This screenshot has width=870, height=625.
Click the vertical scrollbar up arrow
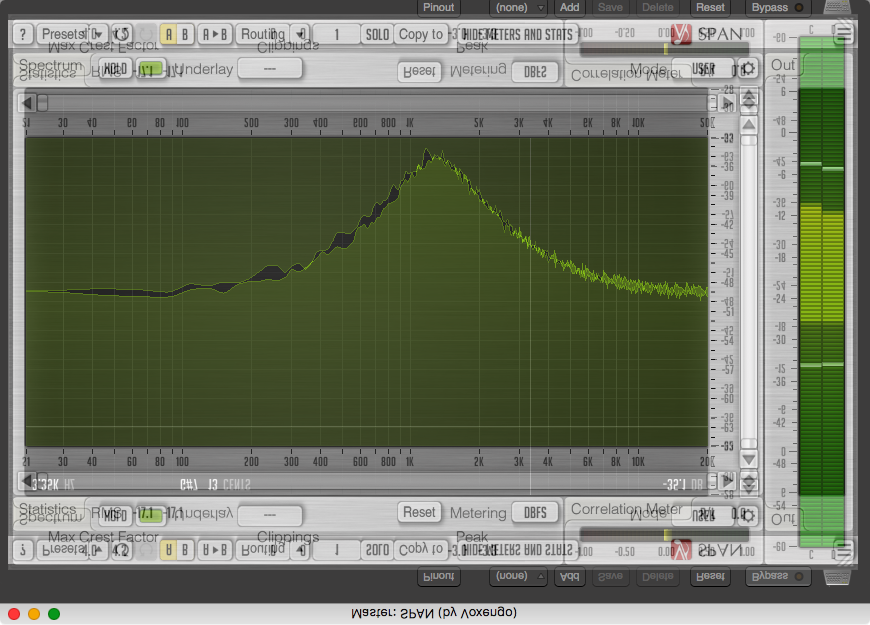(x=748, y=126)
